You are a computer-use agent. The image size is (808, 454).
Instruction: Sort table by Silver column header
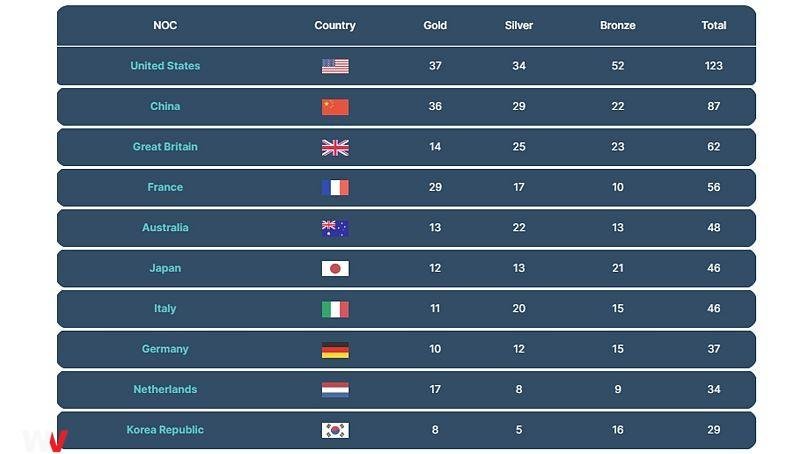[518, 25]
